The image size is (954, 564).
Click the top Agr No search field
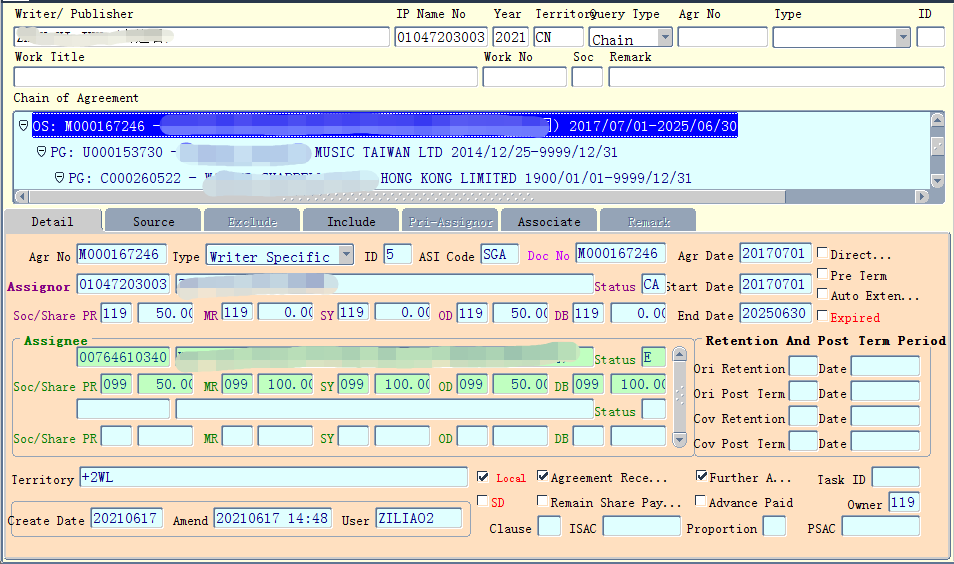(x=722, y=37)
